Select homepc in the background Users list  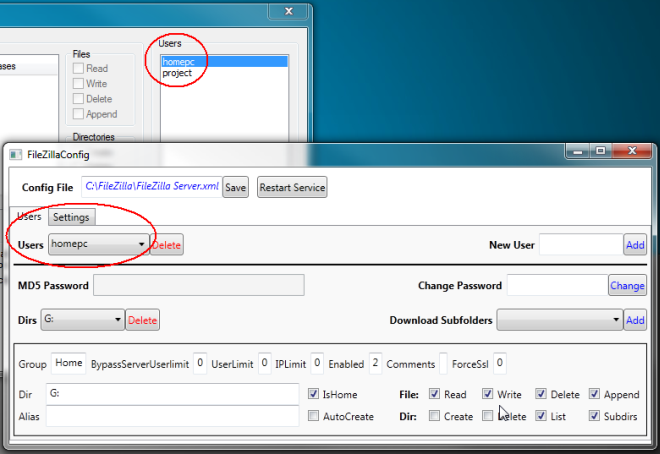pos(224,62)
